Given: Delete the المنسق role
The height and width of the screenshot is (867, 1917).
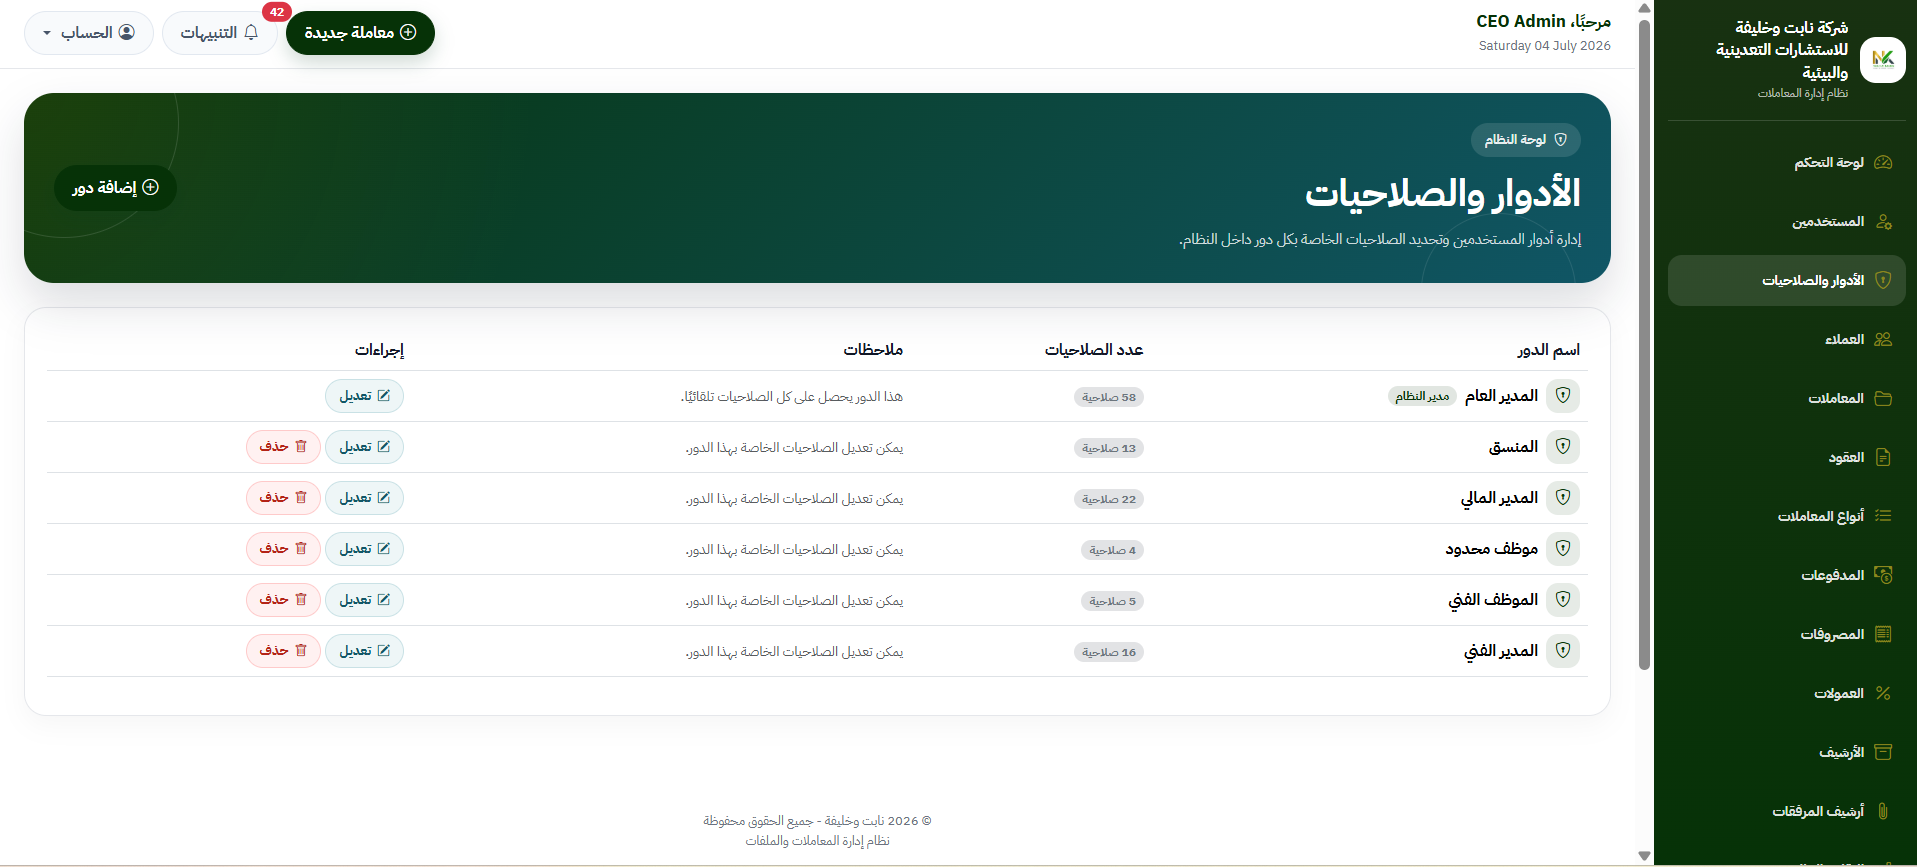Looking at the screenshot, I should (283, 447).
